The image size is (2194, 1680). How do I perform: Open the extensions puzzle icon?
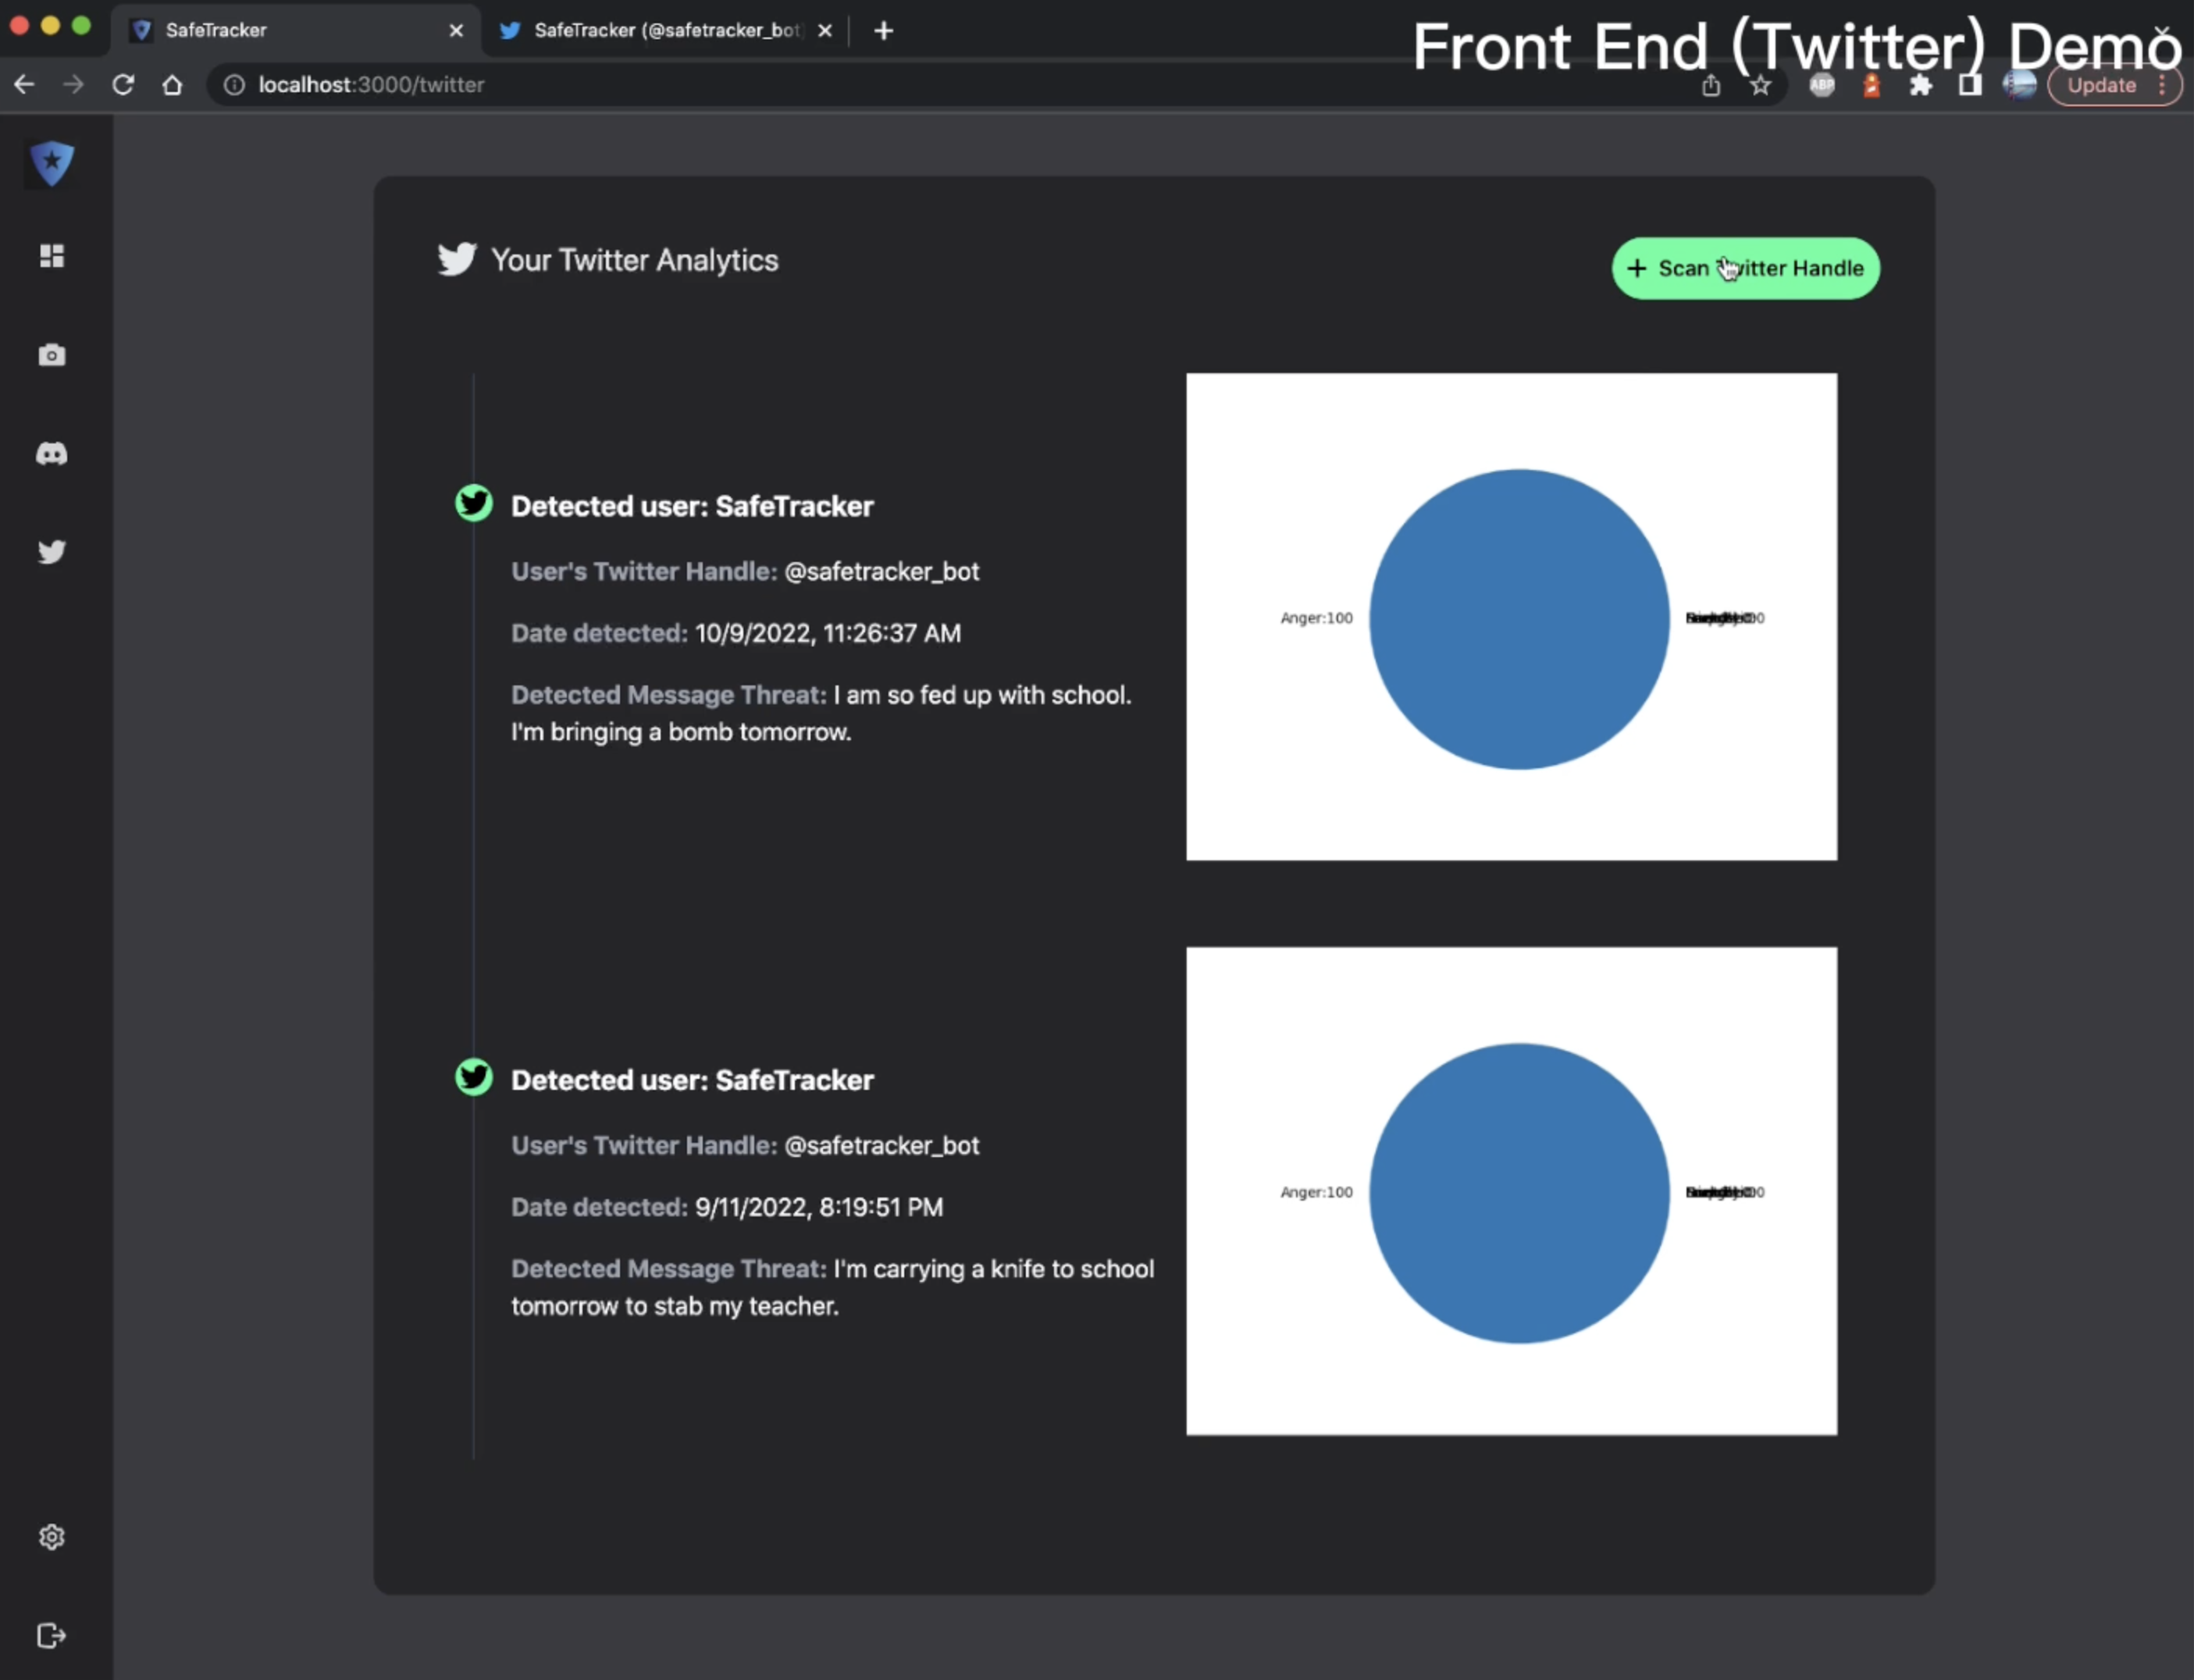click(1920, 86)
